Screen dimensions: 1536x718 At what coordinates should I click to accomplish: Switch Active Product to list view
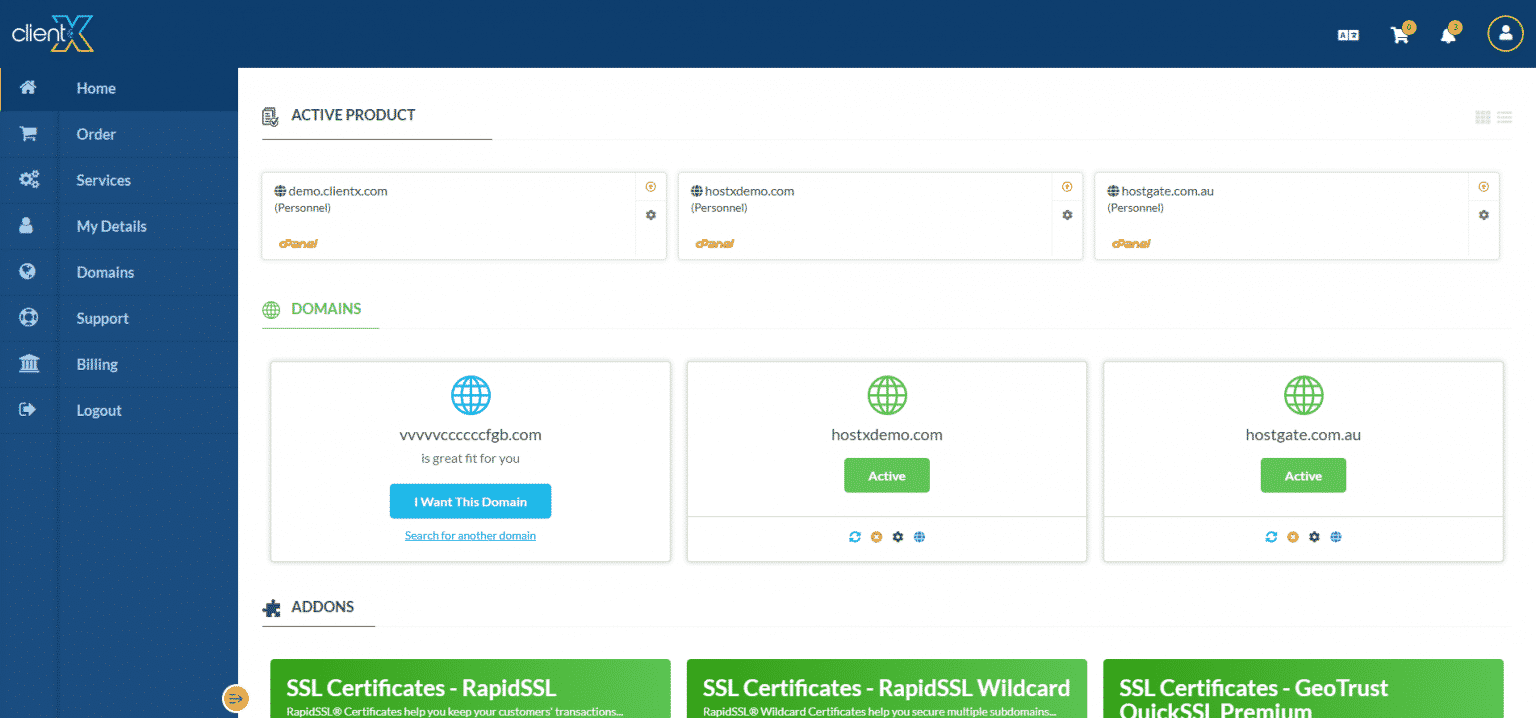point(1504,117)
